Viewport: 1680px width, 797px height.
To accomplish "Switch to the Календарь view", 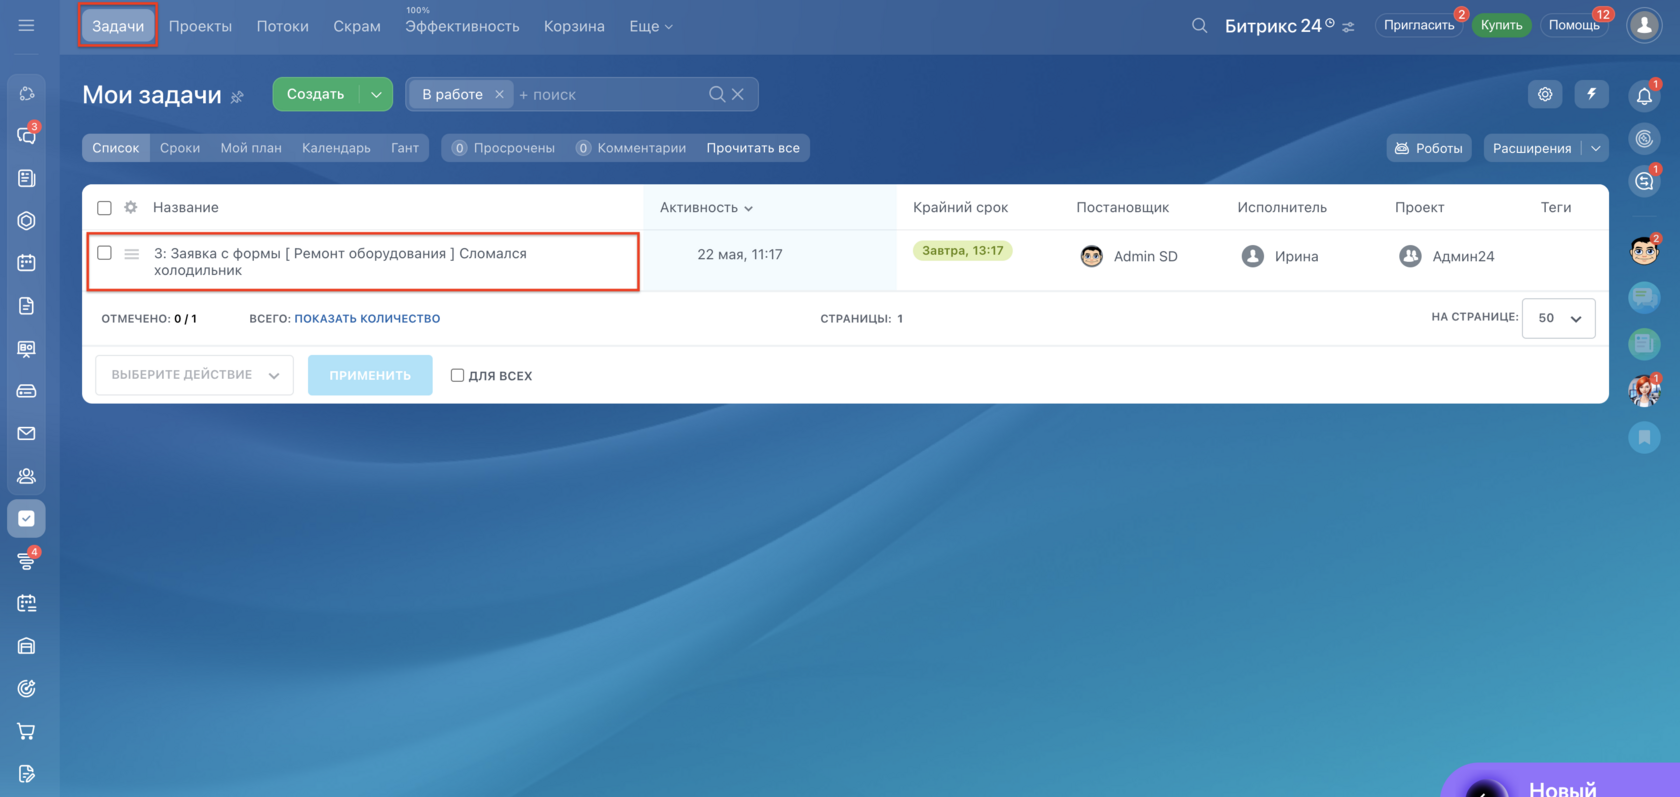I will point(336,148).
